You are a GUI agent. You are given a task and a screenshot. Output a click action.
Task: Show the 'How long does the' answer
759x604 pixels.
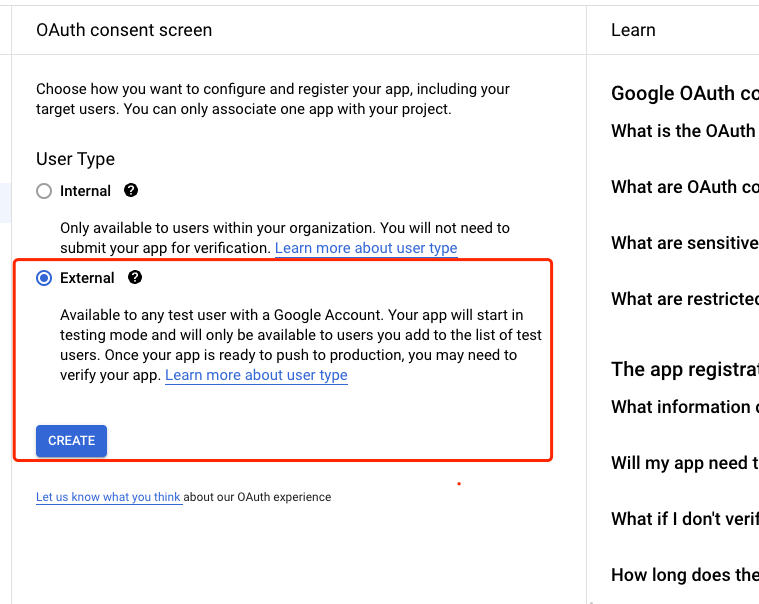pos(684,575)
